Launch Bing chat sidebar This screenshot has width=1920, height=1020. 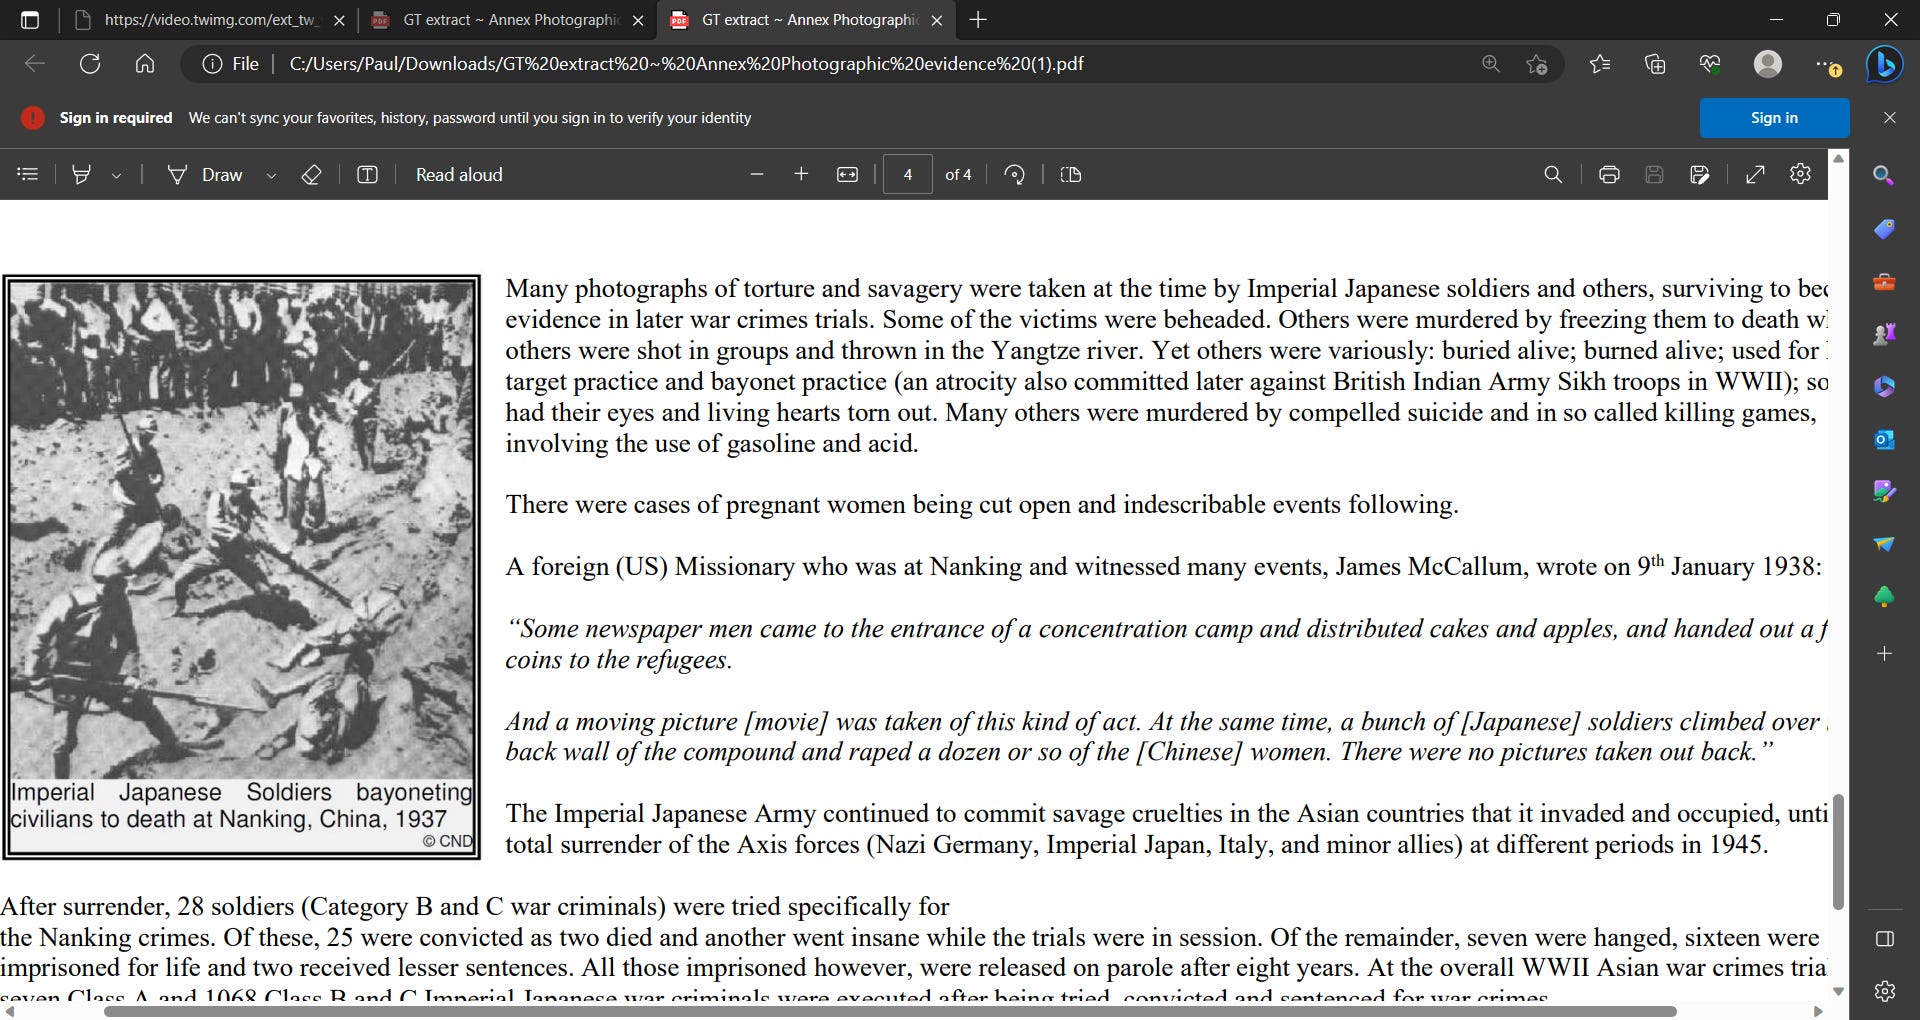coord(1885,64)
